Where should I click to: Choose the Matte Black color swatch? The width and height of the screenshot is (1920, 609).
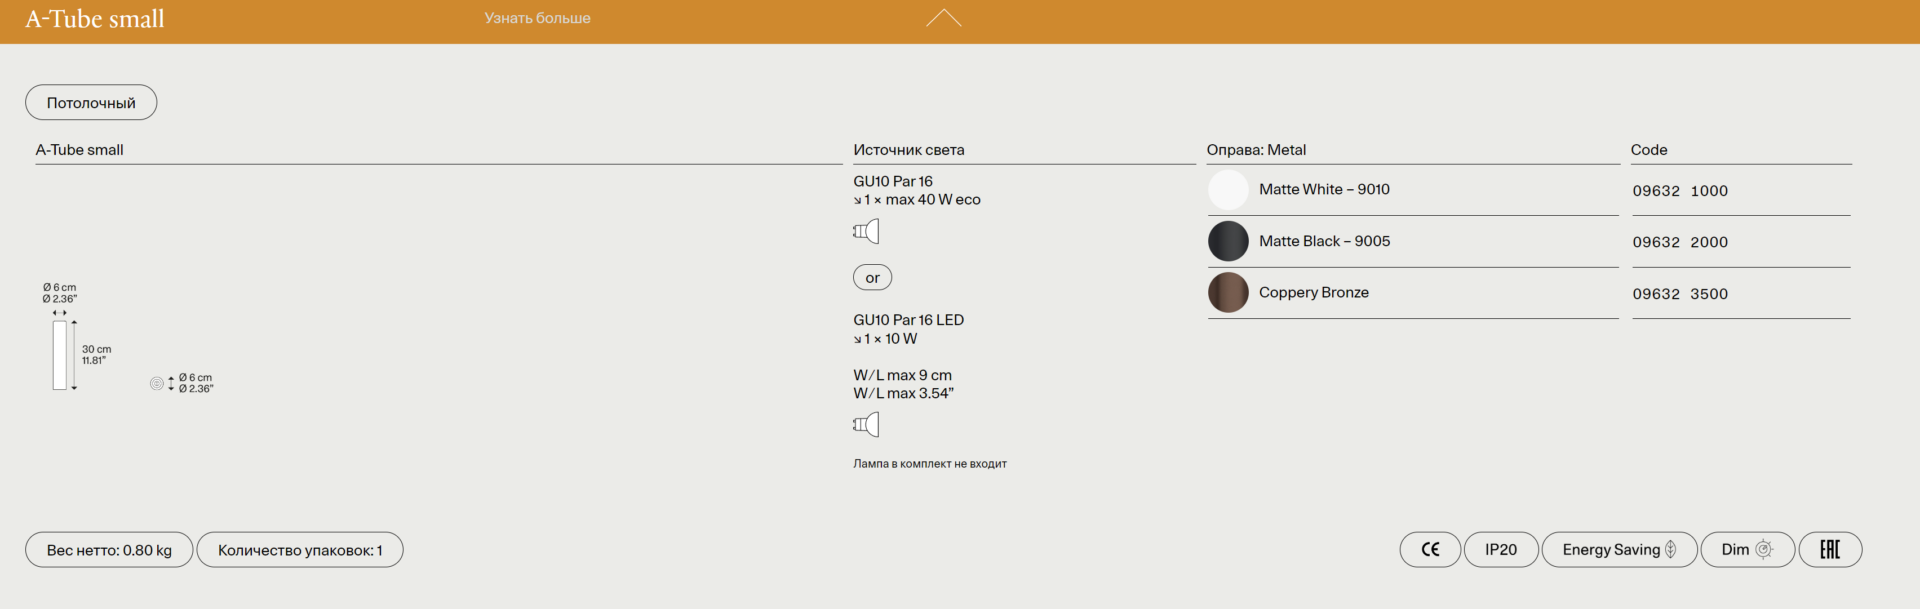(x=1228, y=241)
